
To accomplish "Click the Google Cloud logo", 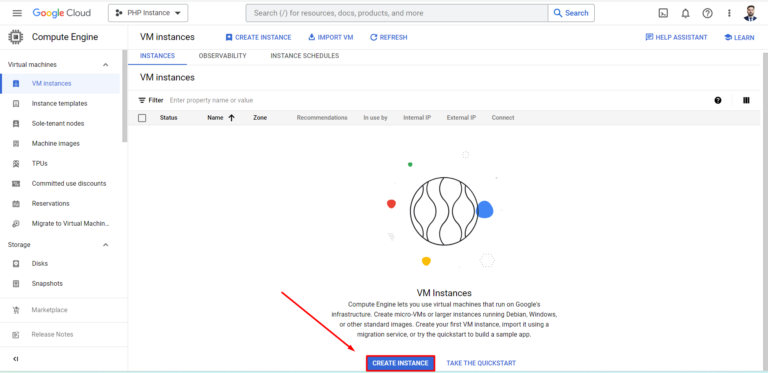I will pyautogui.click(x=62, y=13).
